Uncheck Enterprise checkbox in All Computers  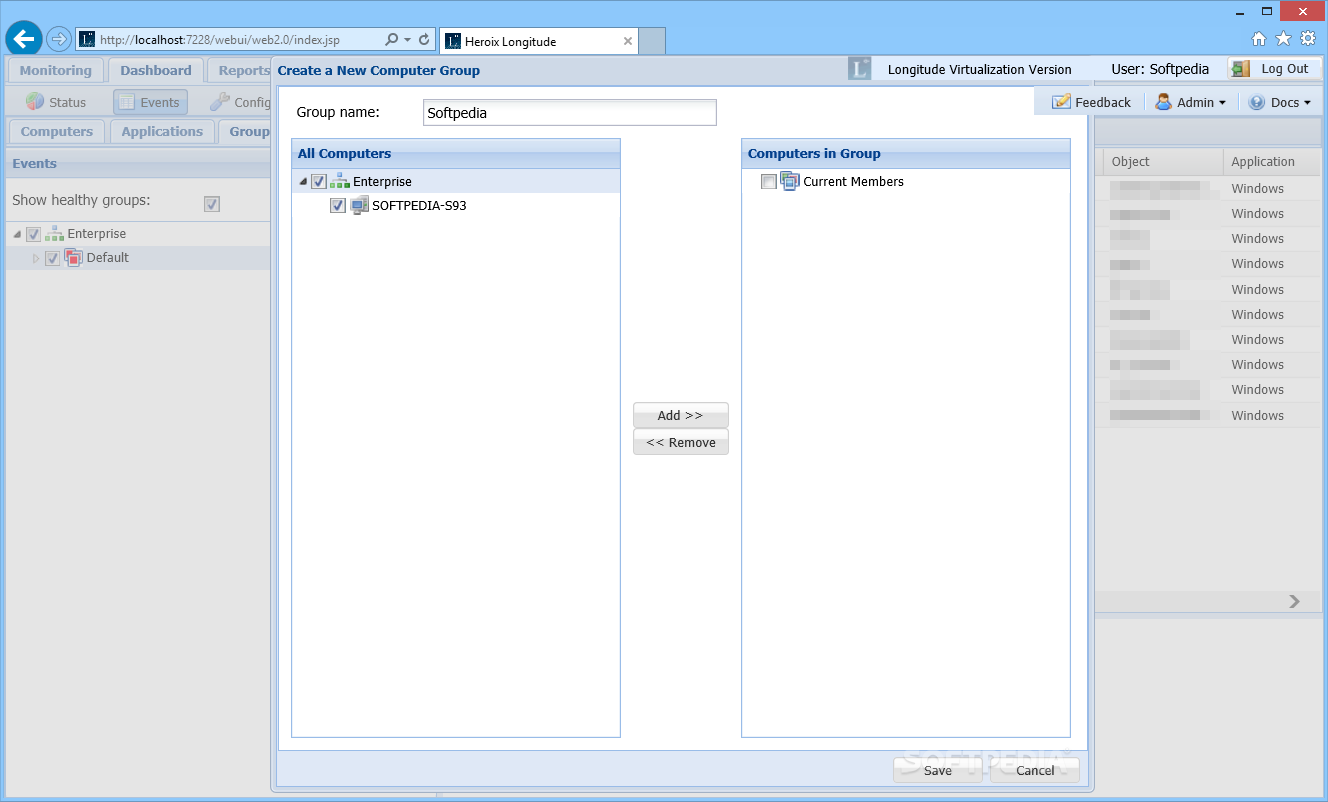[319, 182]
